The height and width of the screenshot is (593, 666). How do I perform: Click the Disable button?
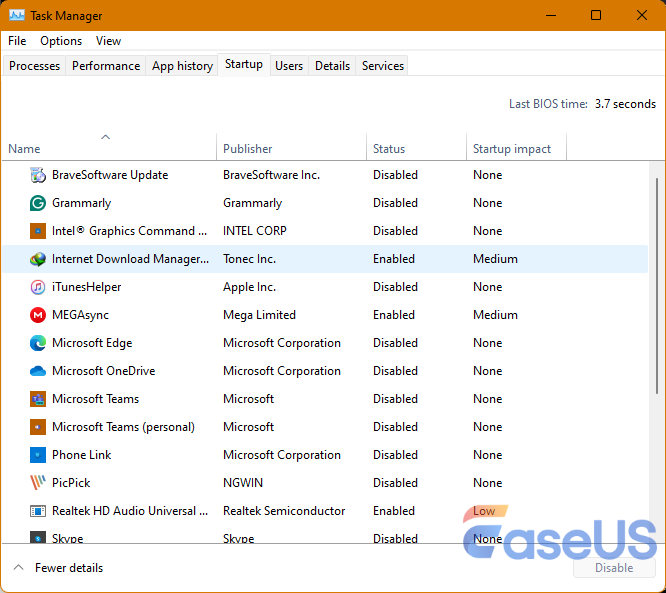(x=614, y=568)
